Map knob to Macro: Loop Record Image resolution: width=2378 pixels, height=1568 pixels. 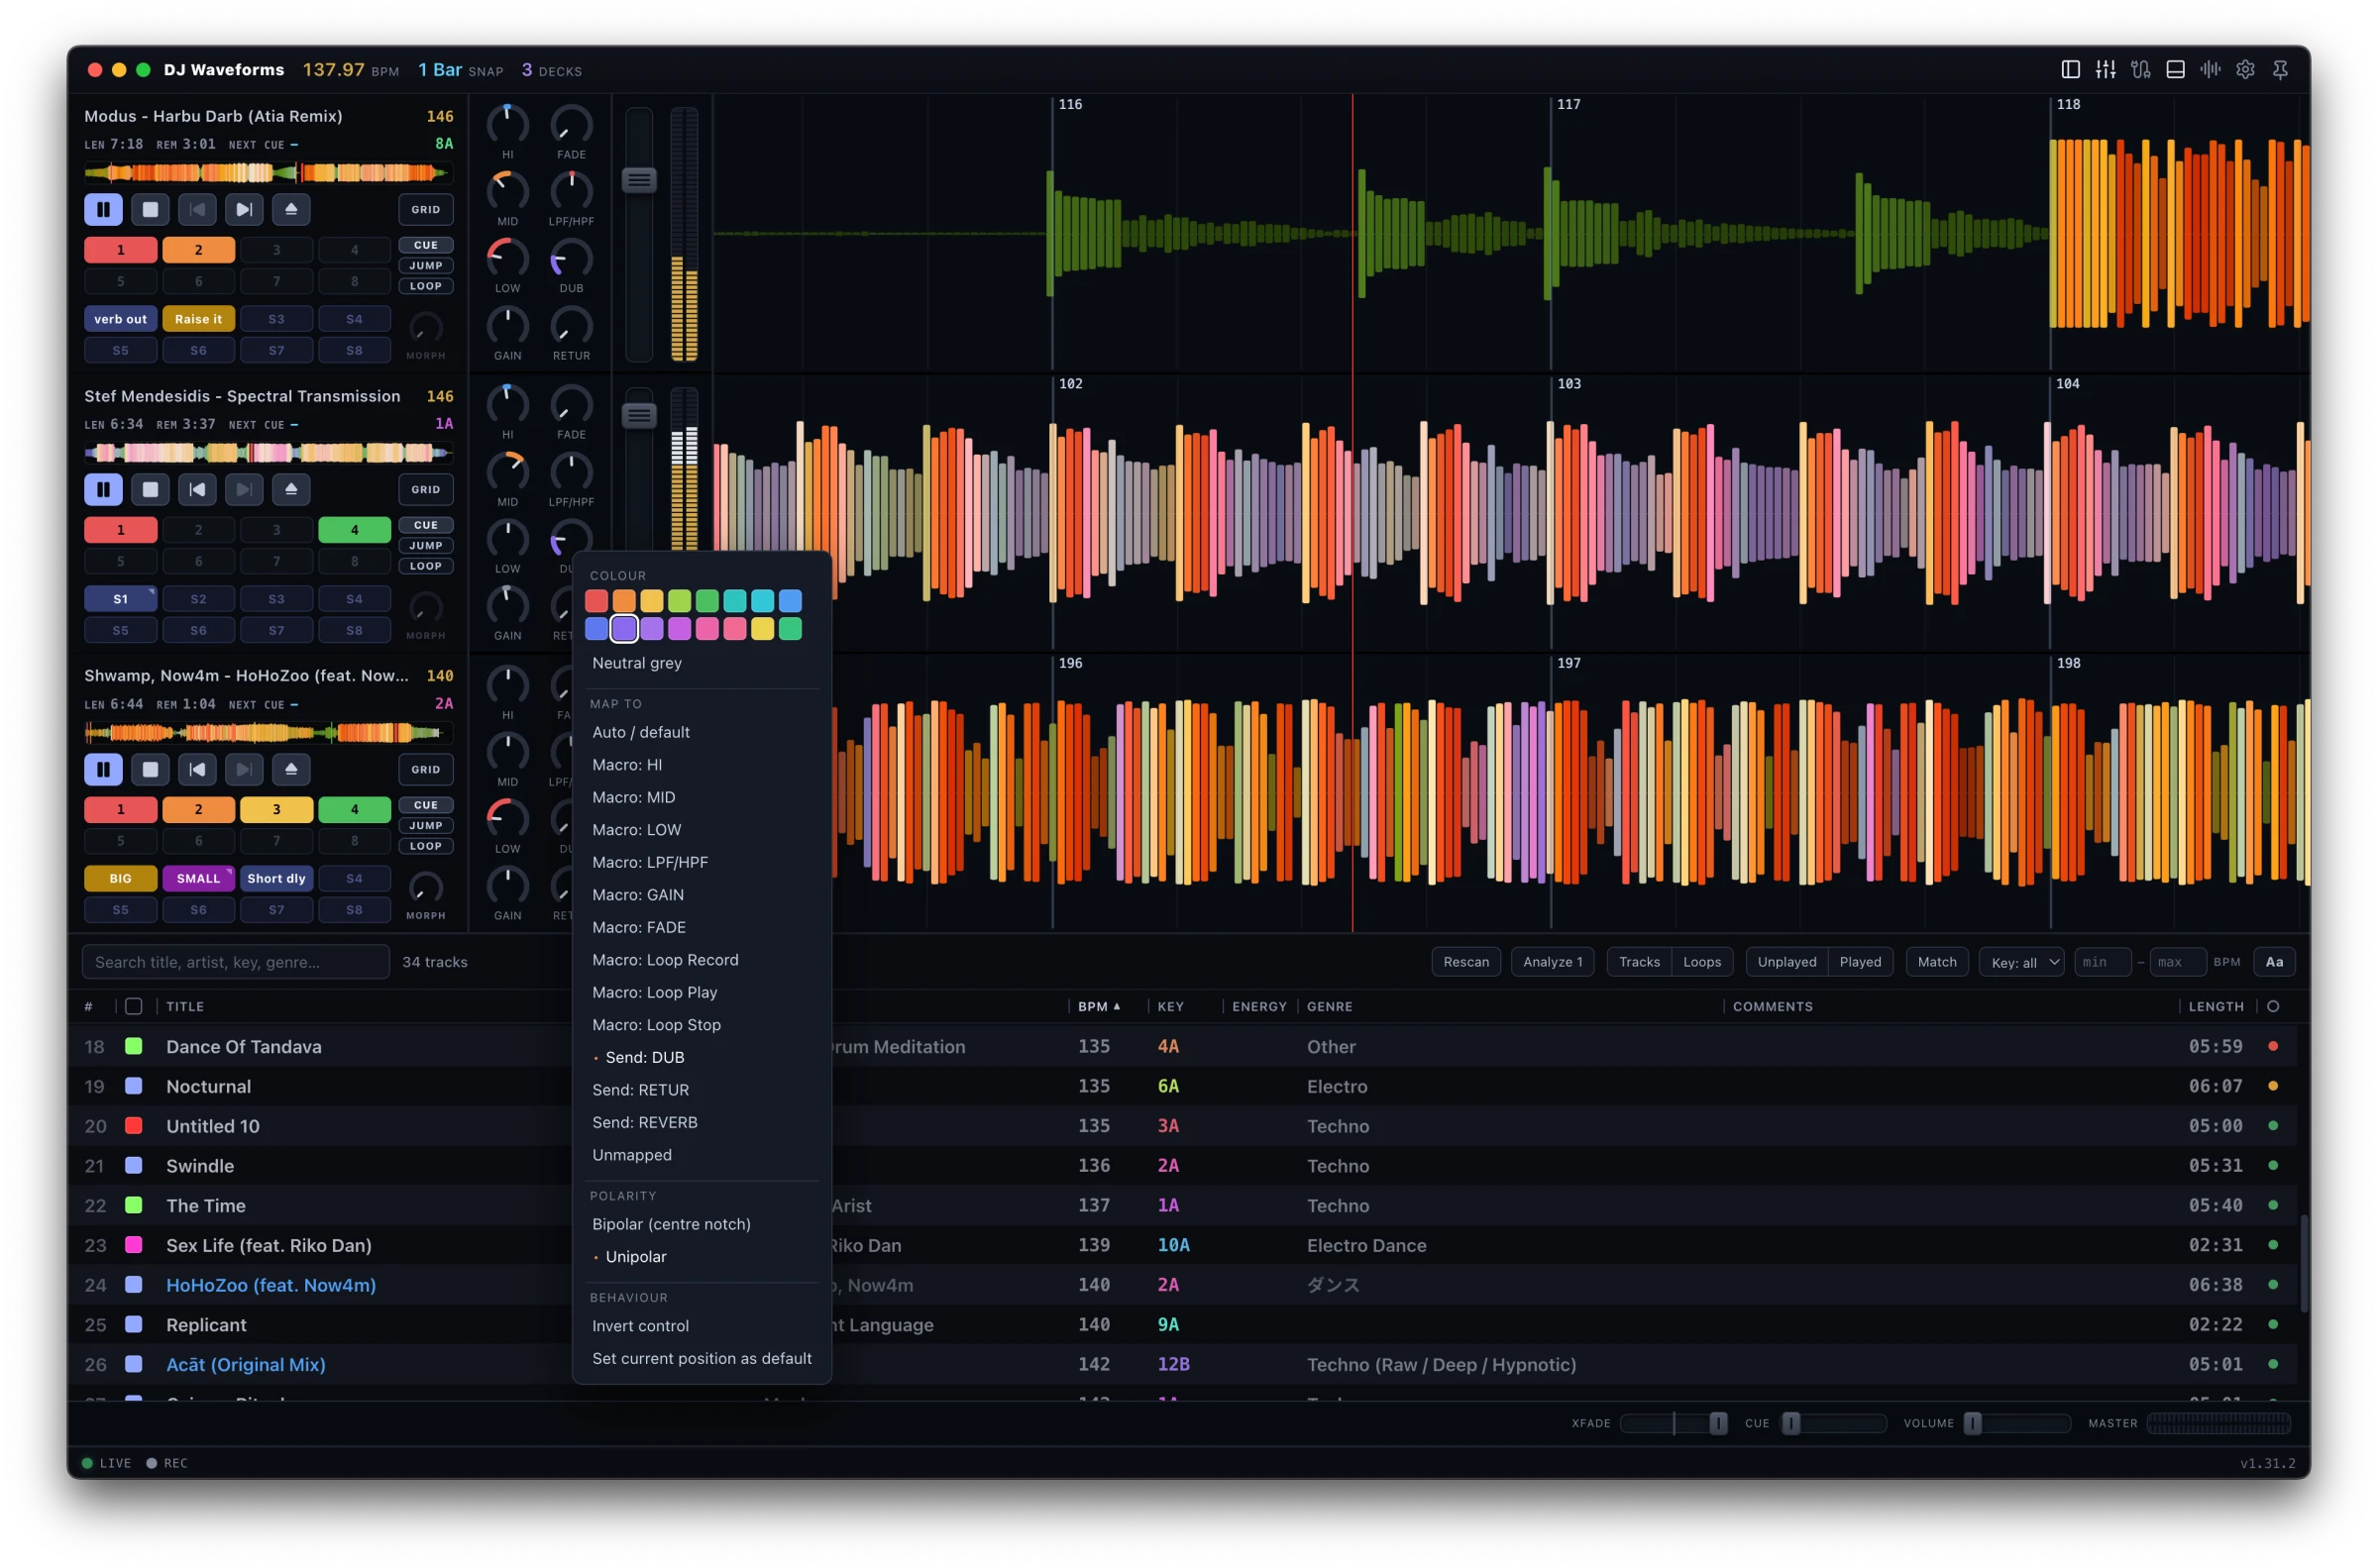pos(701,959)
